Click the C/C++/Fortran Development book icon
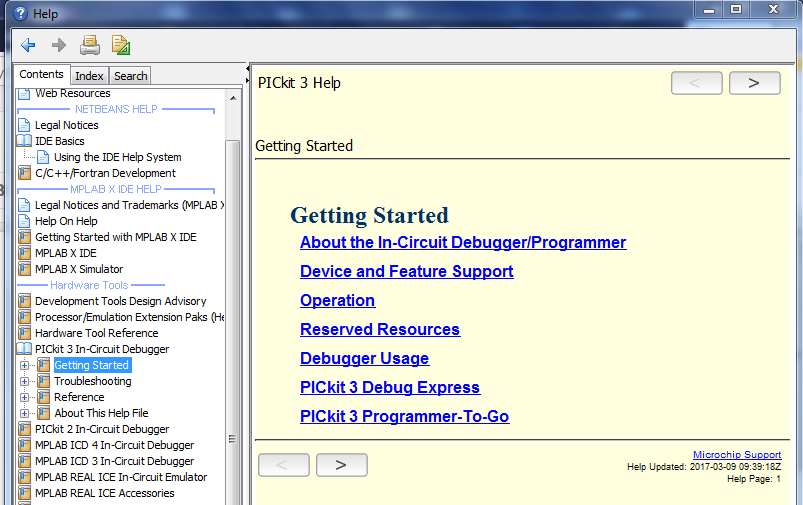Viewport: 803px width, 505px height. pos(24,173)
